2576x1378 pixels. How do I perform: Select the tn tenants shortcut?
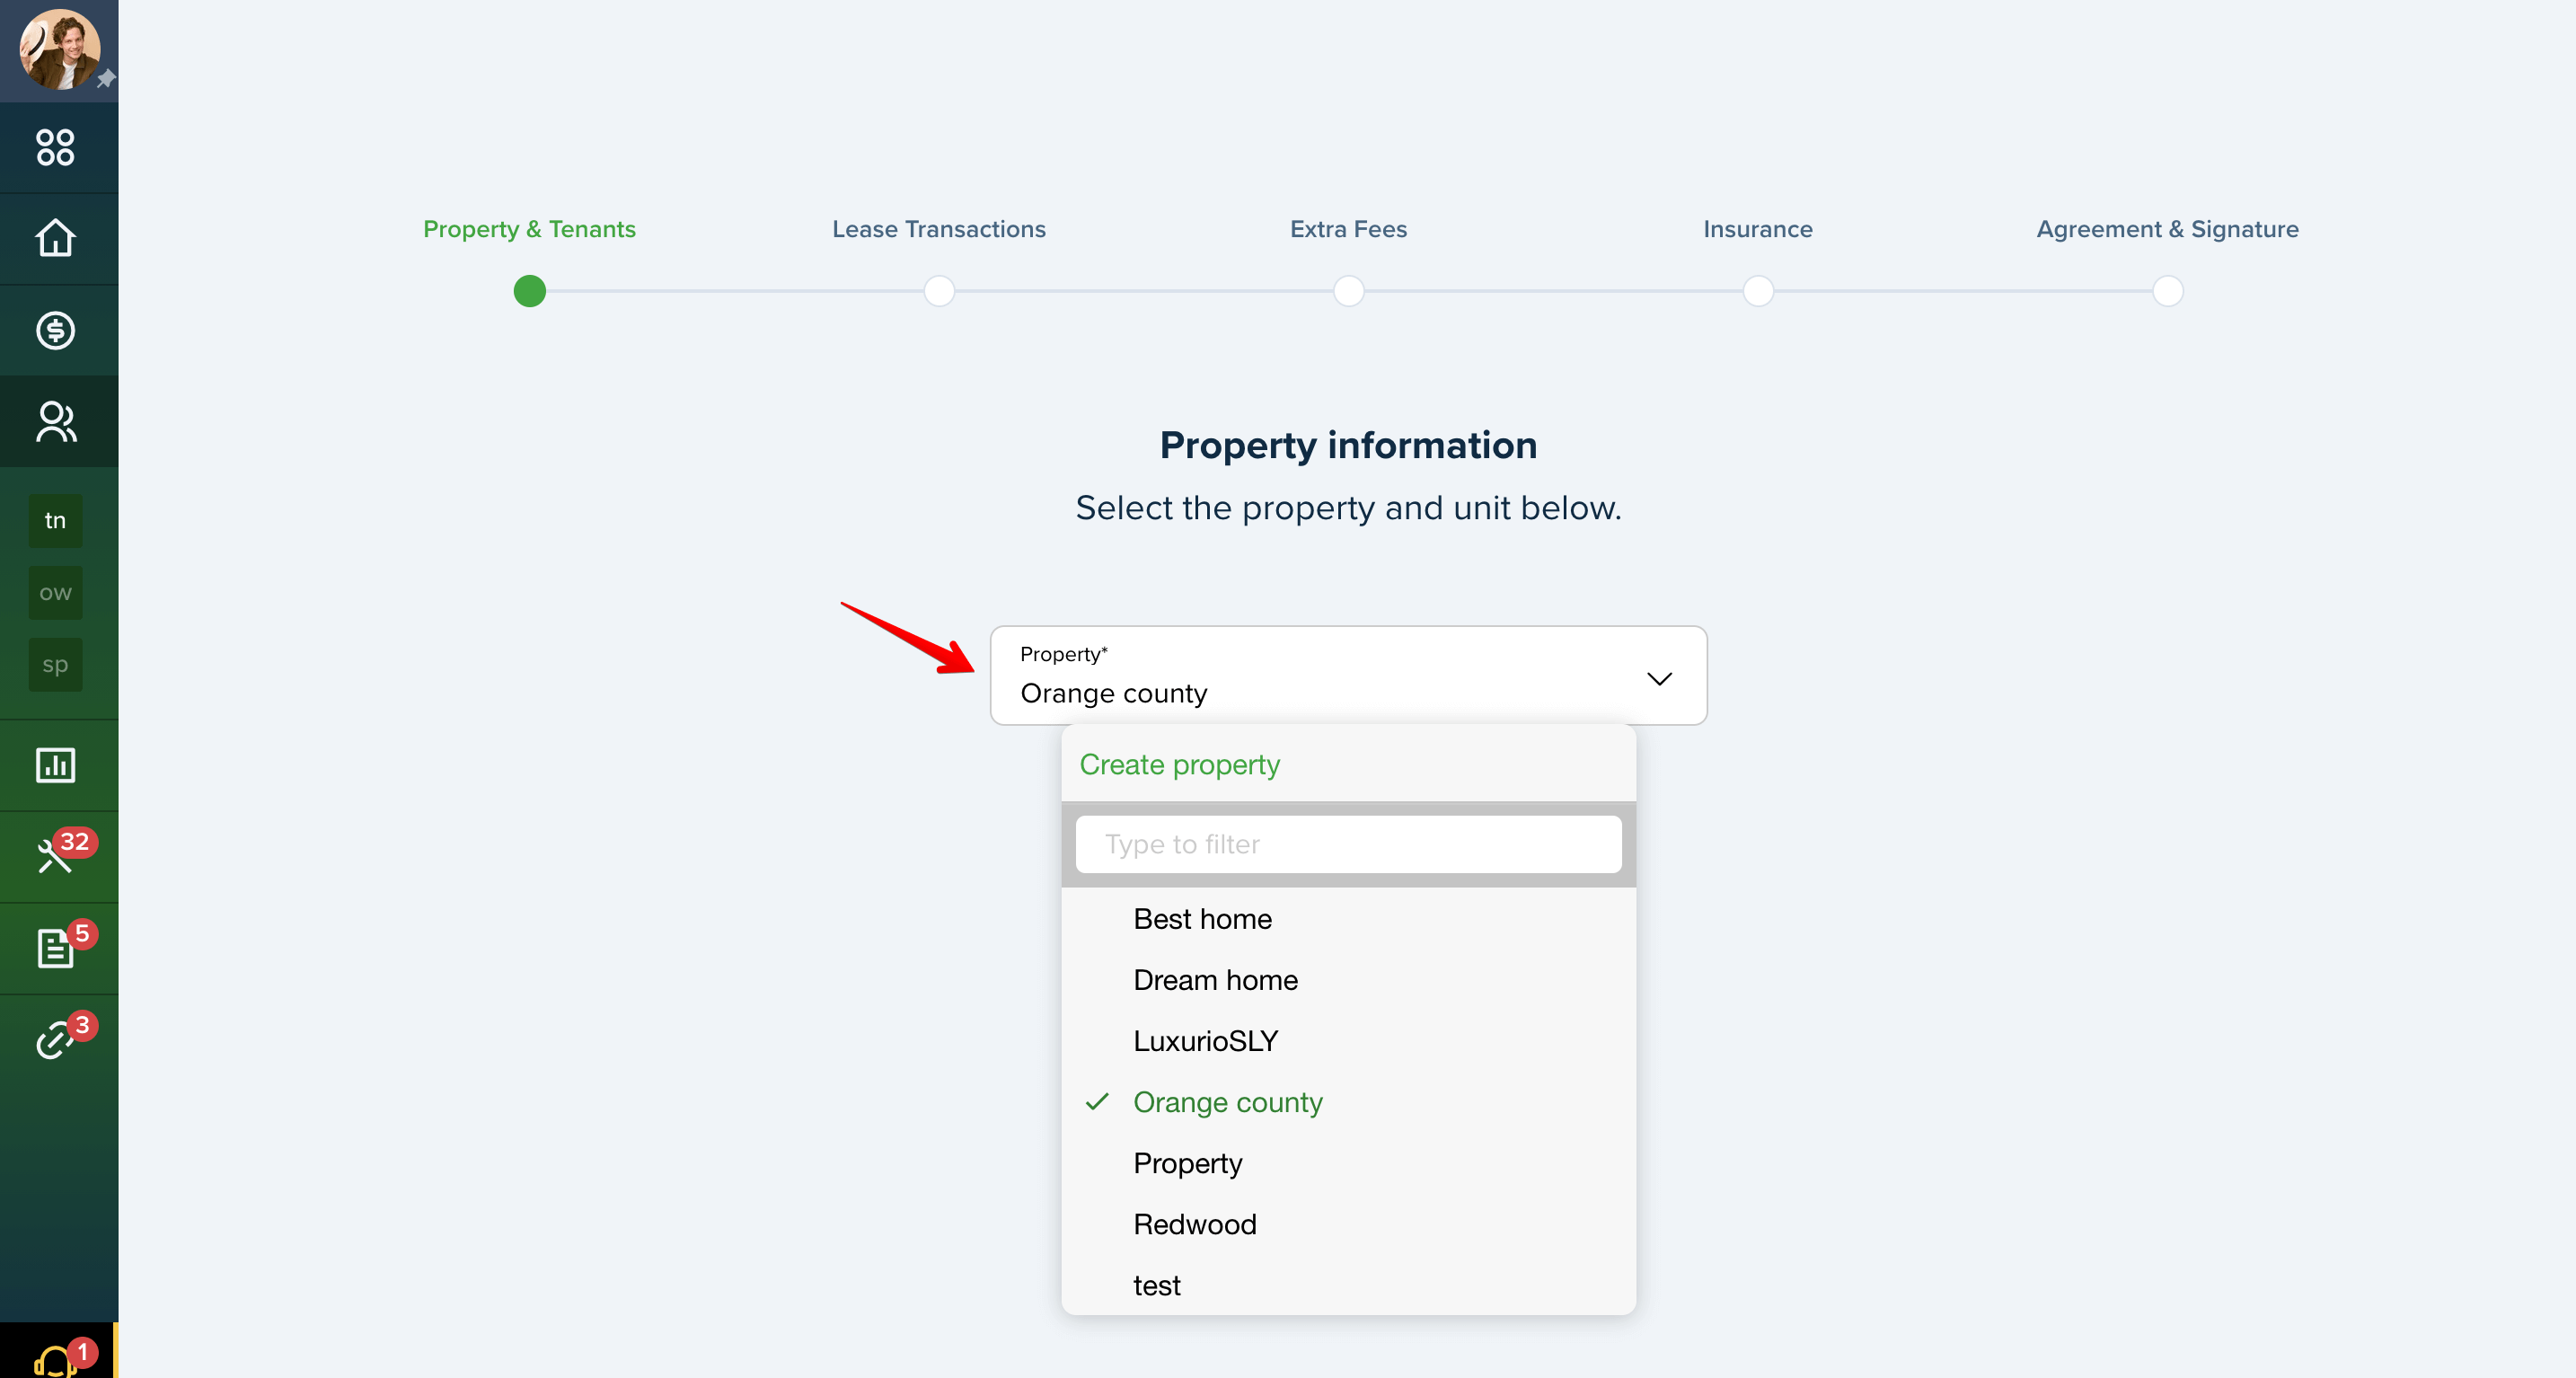[x=55, y=520]
